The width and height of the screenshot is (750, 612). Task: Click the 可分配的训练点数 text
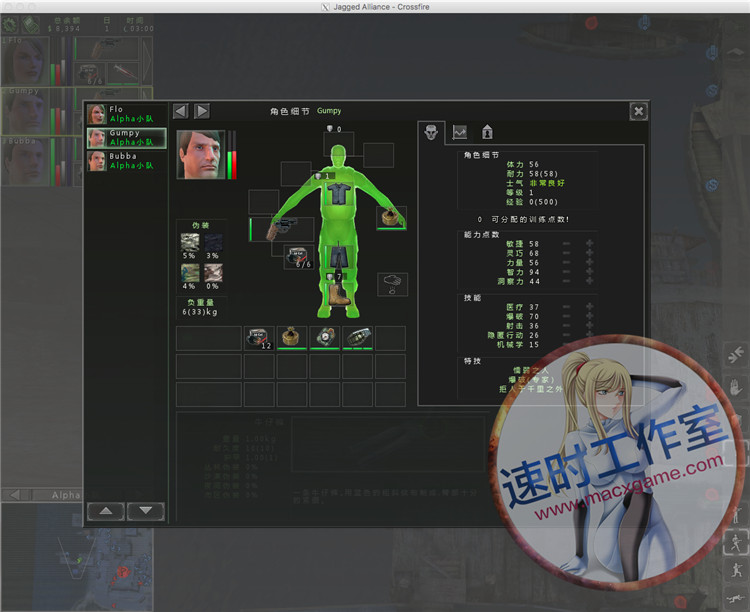pyautogui.click(x=530, y=219)
